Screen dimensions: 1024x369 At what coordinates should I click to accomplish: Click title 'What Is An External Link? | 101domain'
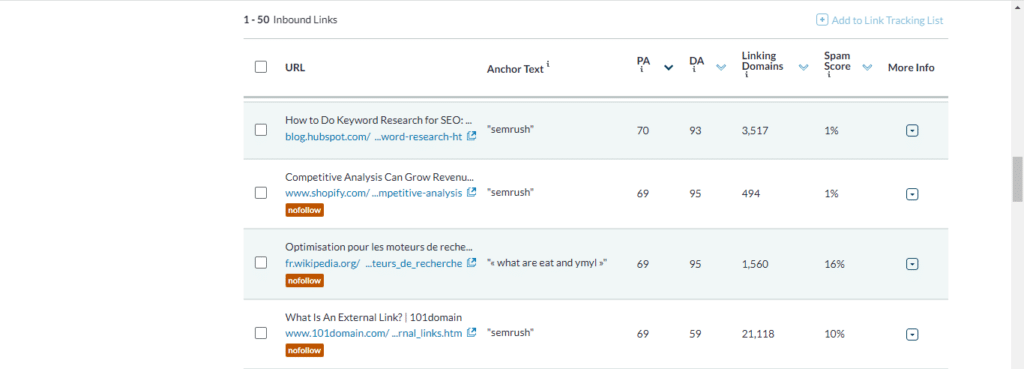tap(374, 317)
